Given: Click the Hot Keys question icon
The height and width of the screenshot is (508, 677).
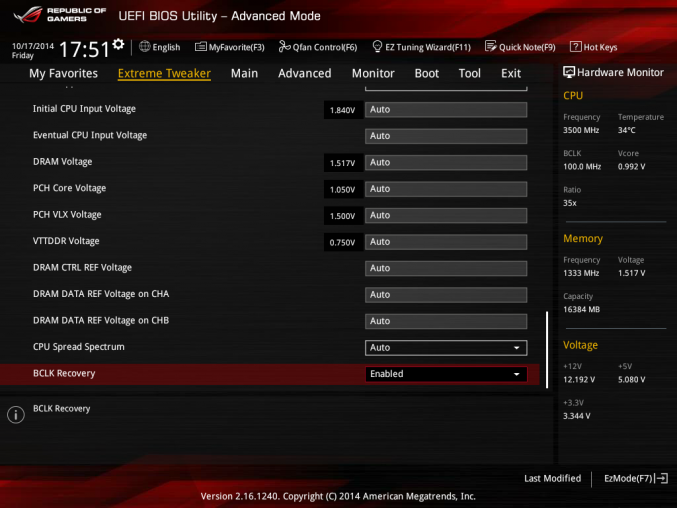Looking at the screenshot, I should point(576,47).
